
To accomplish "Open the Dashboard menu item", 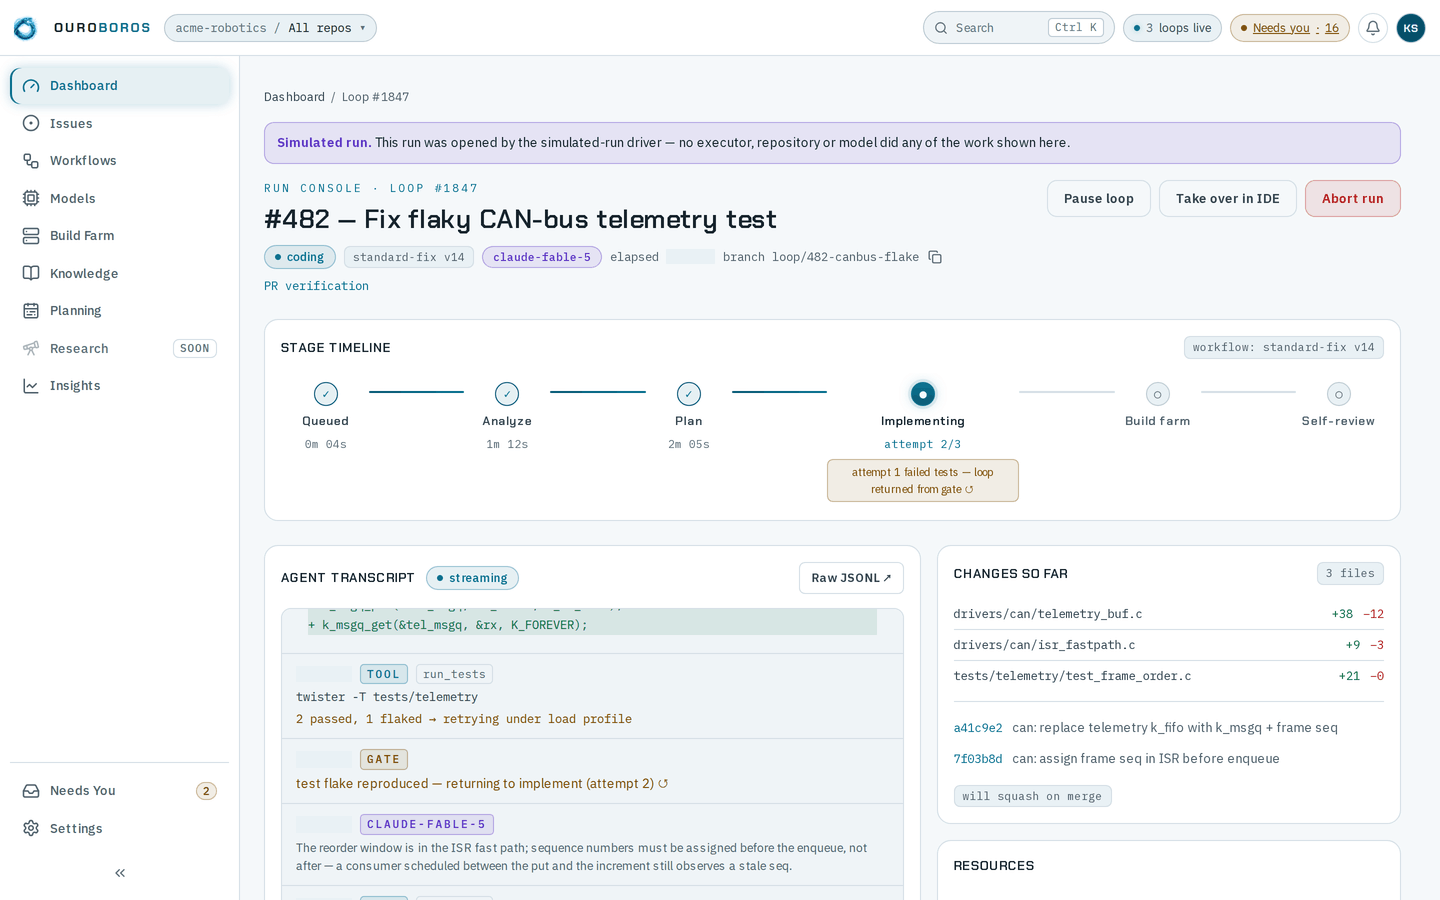I will [x=121, y=86].
